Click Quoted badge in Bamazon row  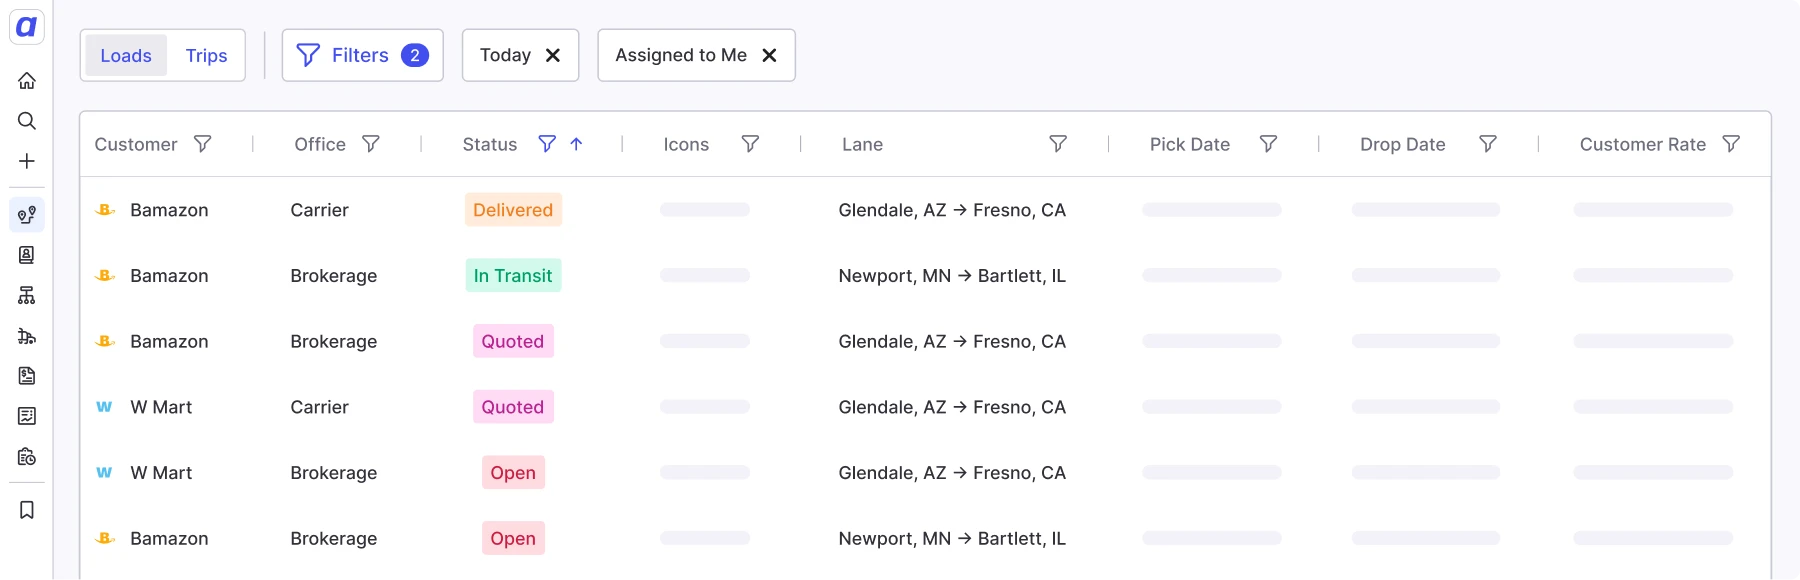click(x=513, y=341)
